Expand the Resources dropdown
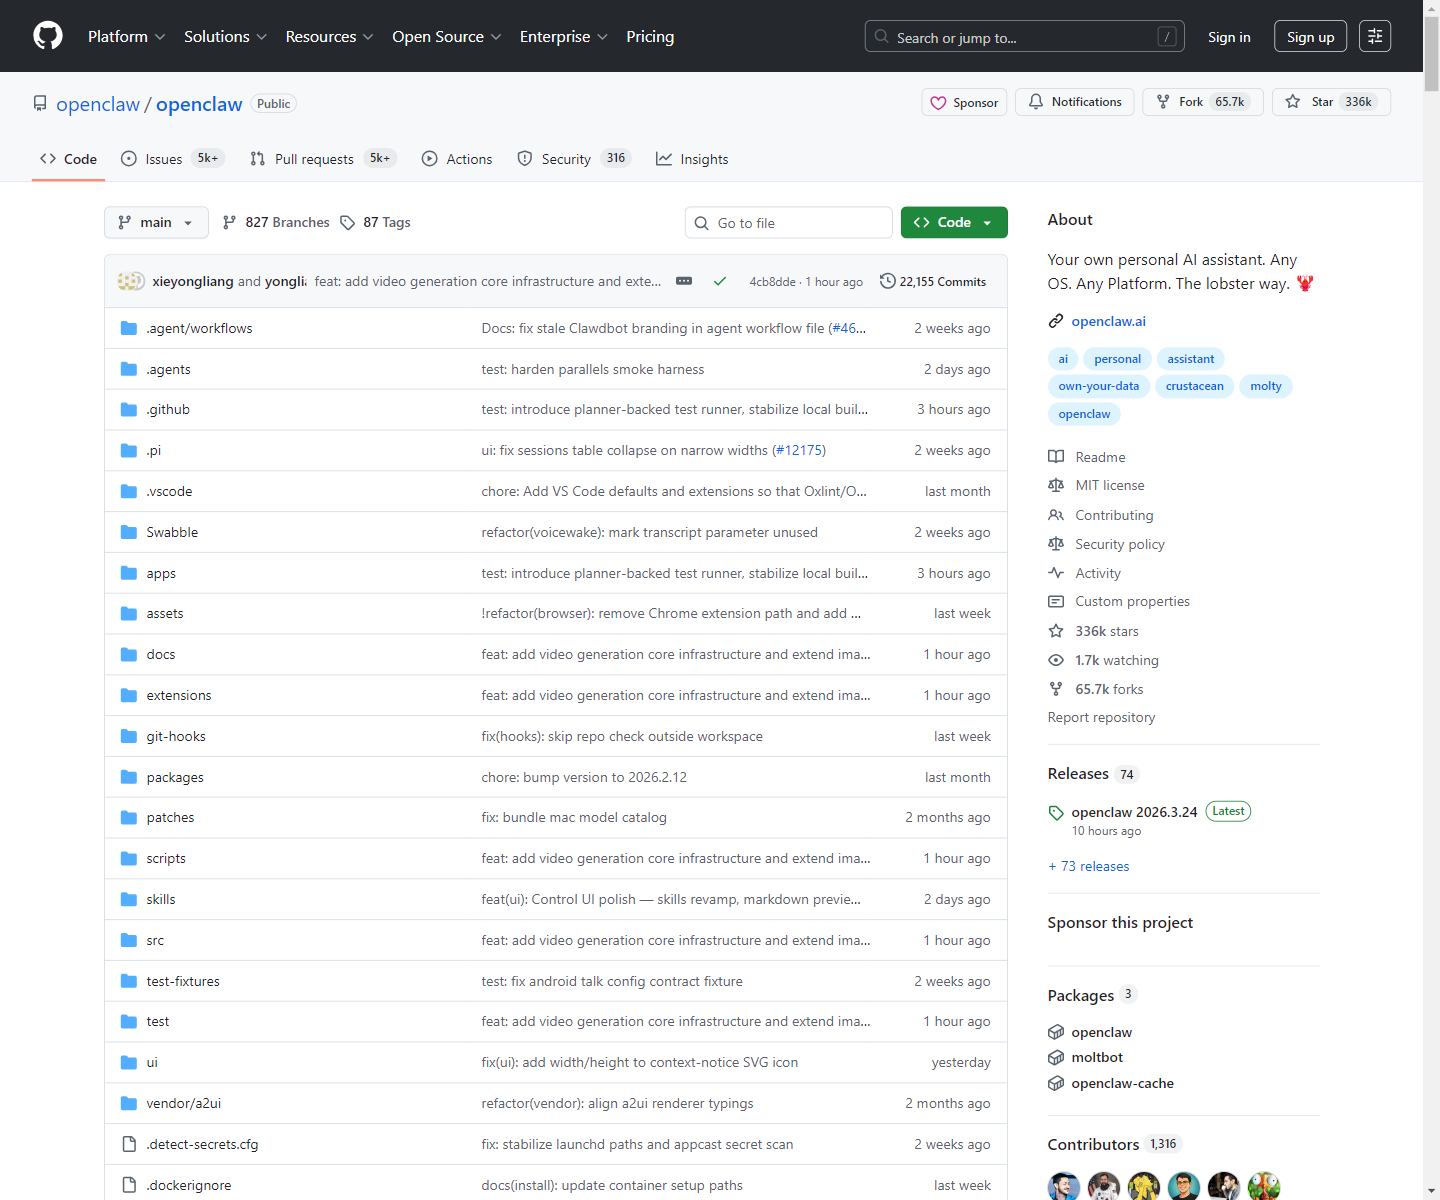The width and height of the screenshot is (1440, 1200). coord(329,36)
